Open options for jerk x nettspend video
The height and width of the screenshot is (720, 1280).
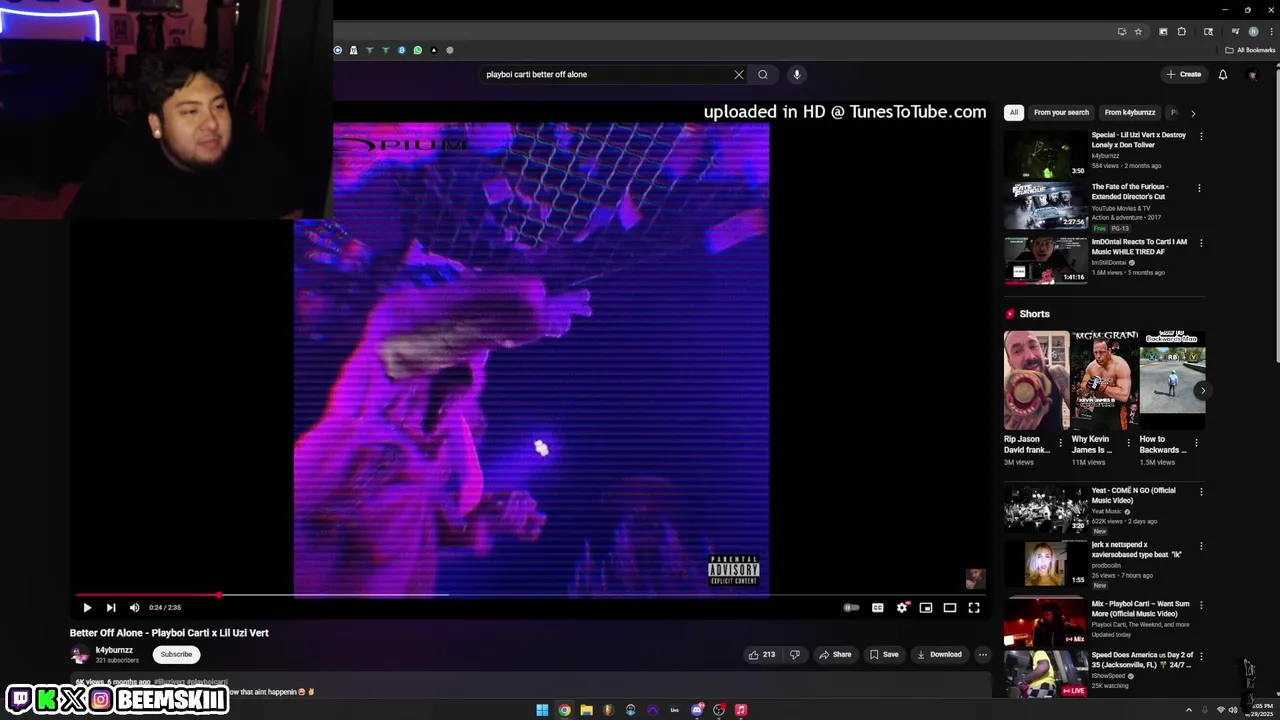coord(1201,547)
